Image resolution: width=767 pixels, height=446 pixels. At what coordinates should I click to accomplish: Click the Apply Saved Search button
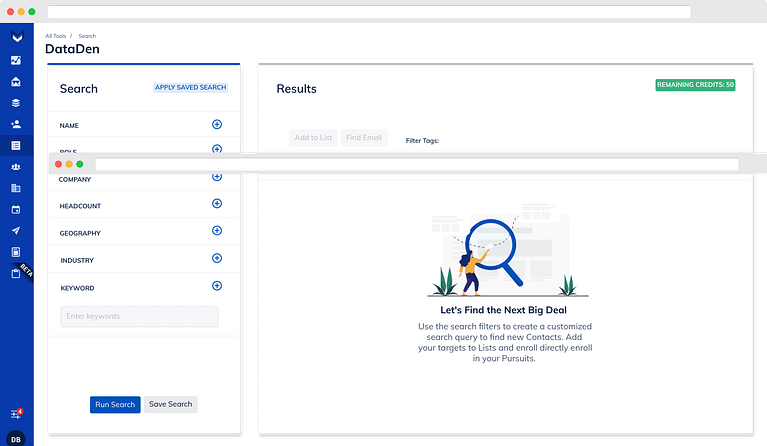click(x=190, y=88)
